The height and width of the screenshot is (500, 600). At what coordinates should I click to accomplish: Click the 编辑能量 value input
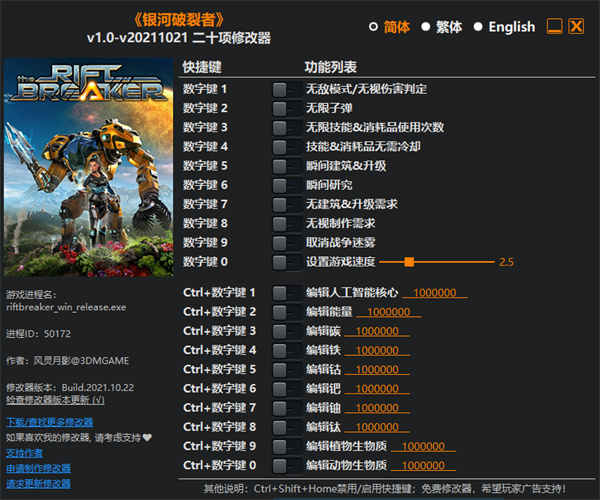(381, 312)
